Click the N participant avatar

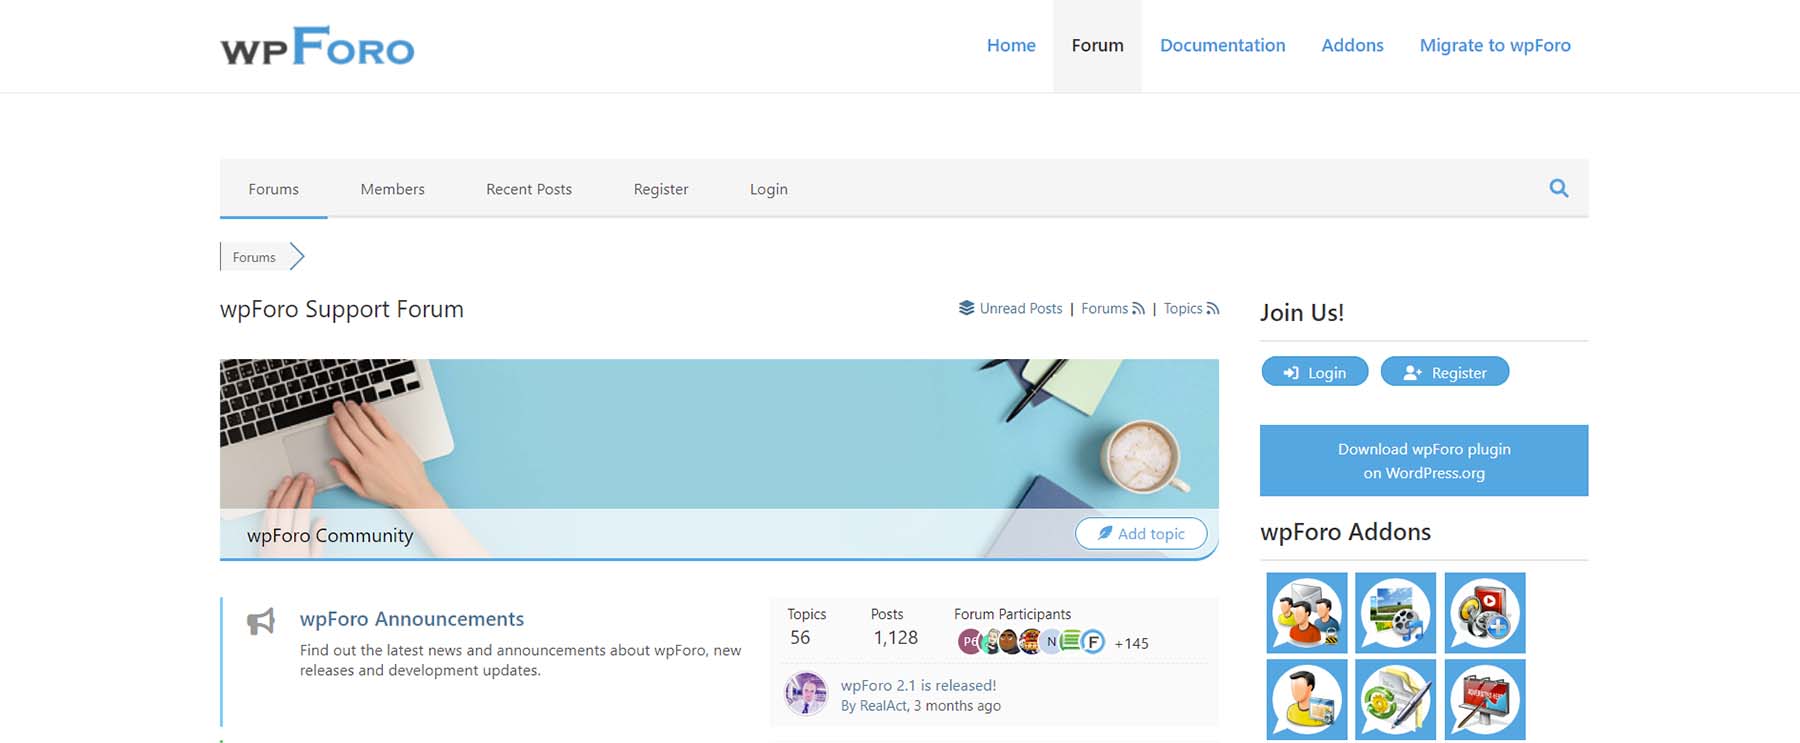coord(1051,642)
